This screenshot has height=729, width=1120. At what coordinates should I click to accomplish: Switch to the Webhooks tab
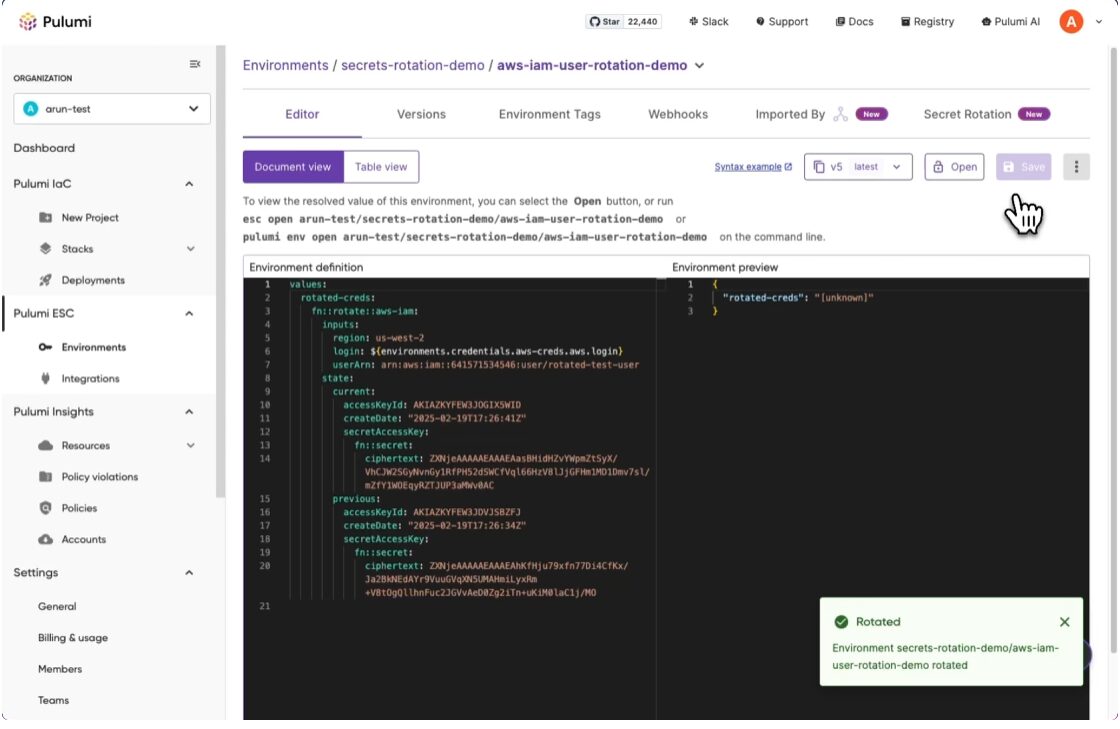[678, 114]
